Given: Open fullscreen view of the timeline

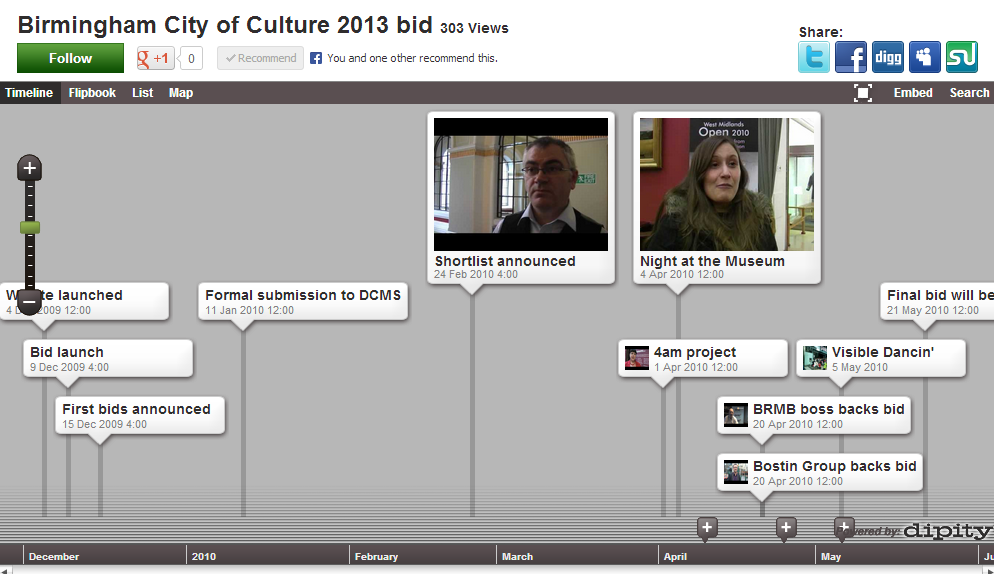Looking at the screenshot, I should [x=863, y=93].
